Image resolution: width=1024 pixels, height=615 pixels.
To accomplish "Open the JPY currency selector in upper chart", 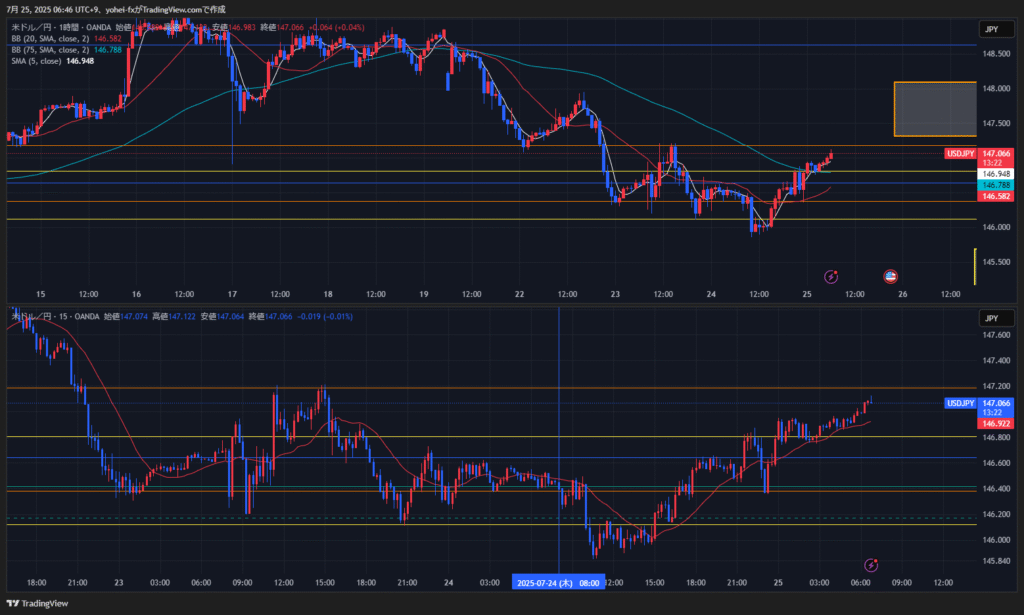I will coord(991,30).
